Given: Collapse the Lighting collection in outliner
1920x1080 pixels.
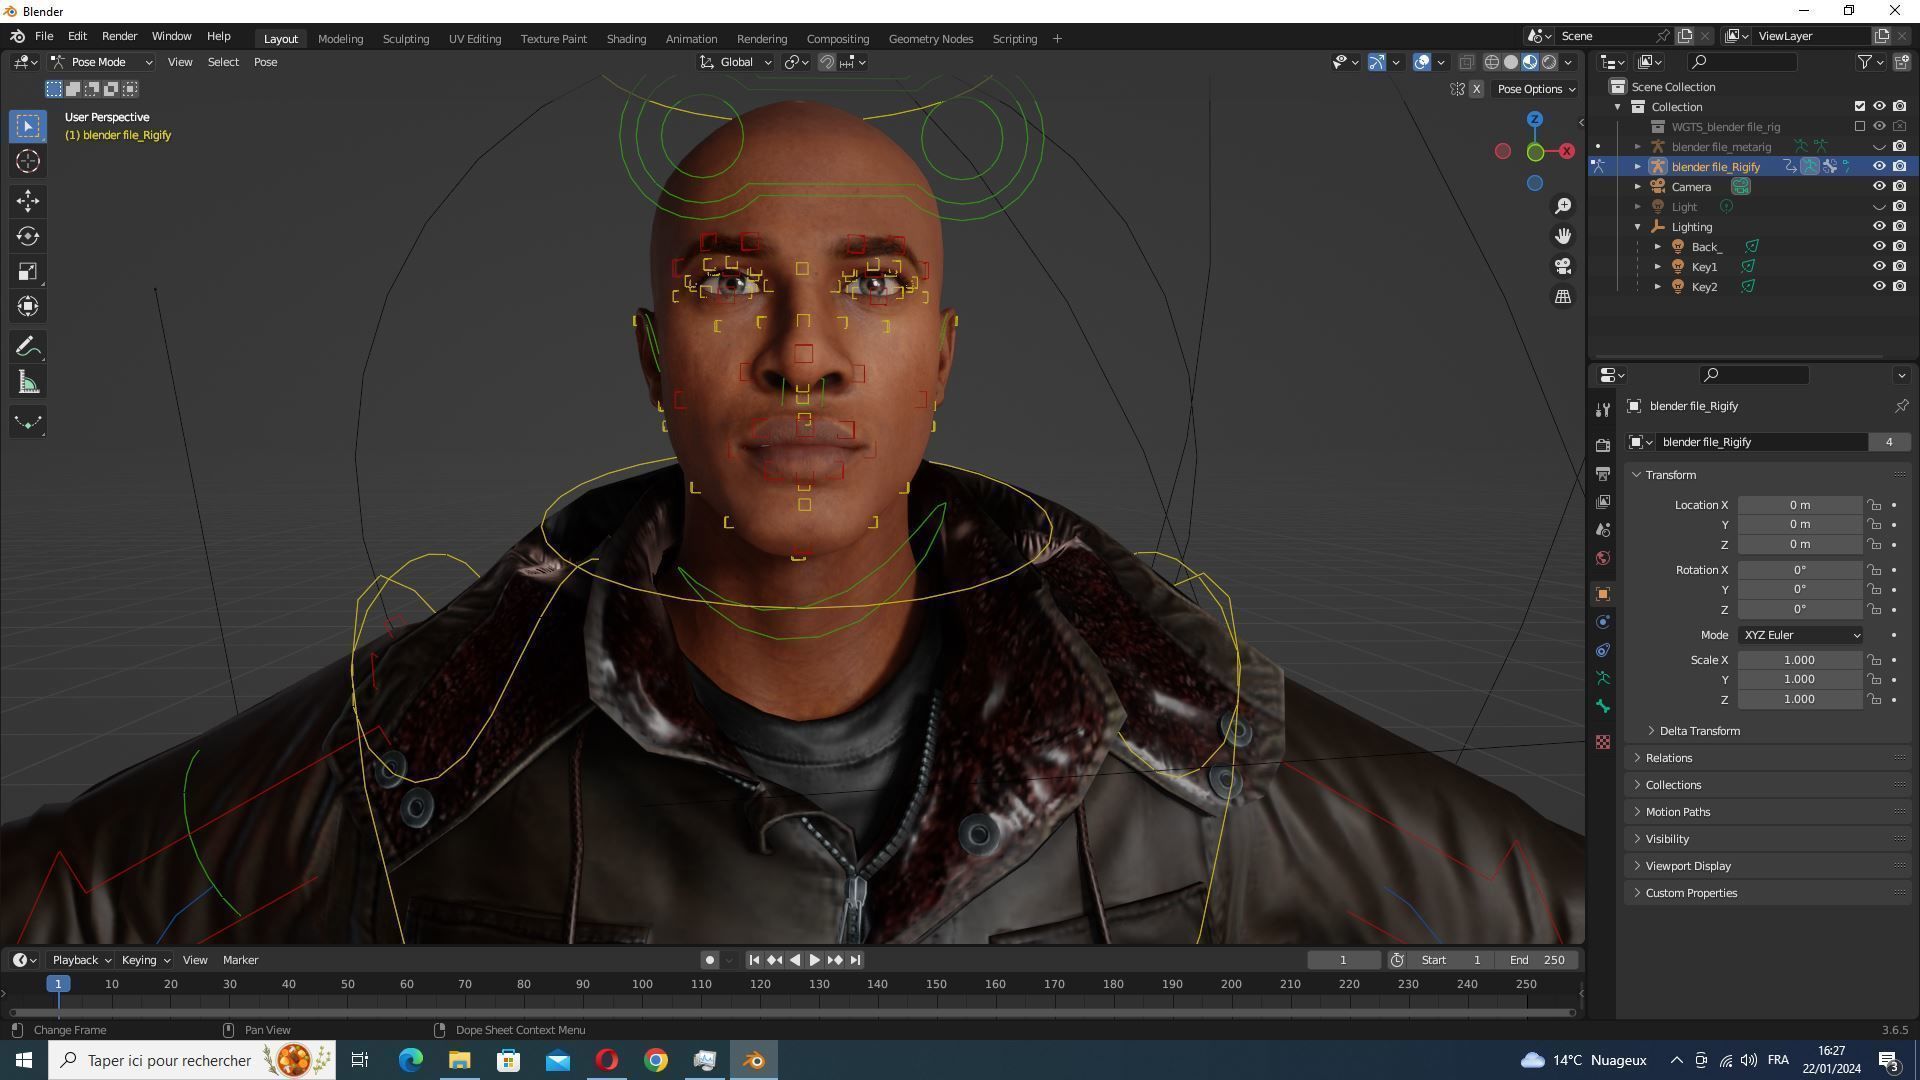Looking at the screenshot, I should pyautogui.click(x=1638, y=227).
